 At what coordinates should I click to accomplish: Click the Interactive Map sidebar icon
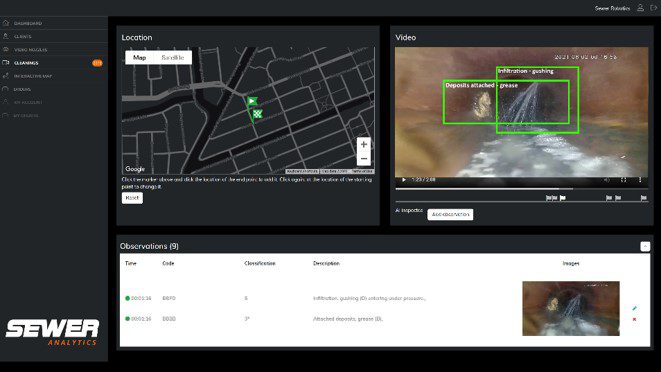click(5, 76)
